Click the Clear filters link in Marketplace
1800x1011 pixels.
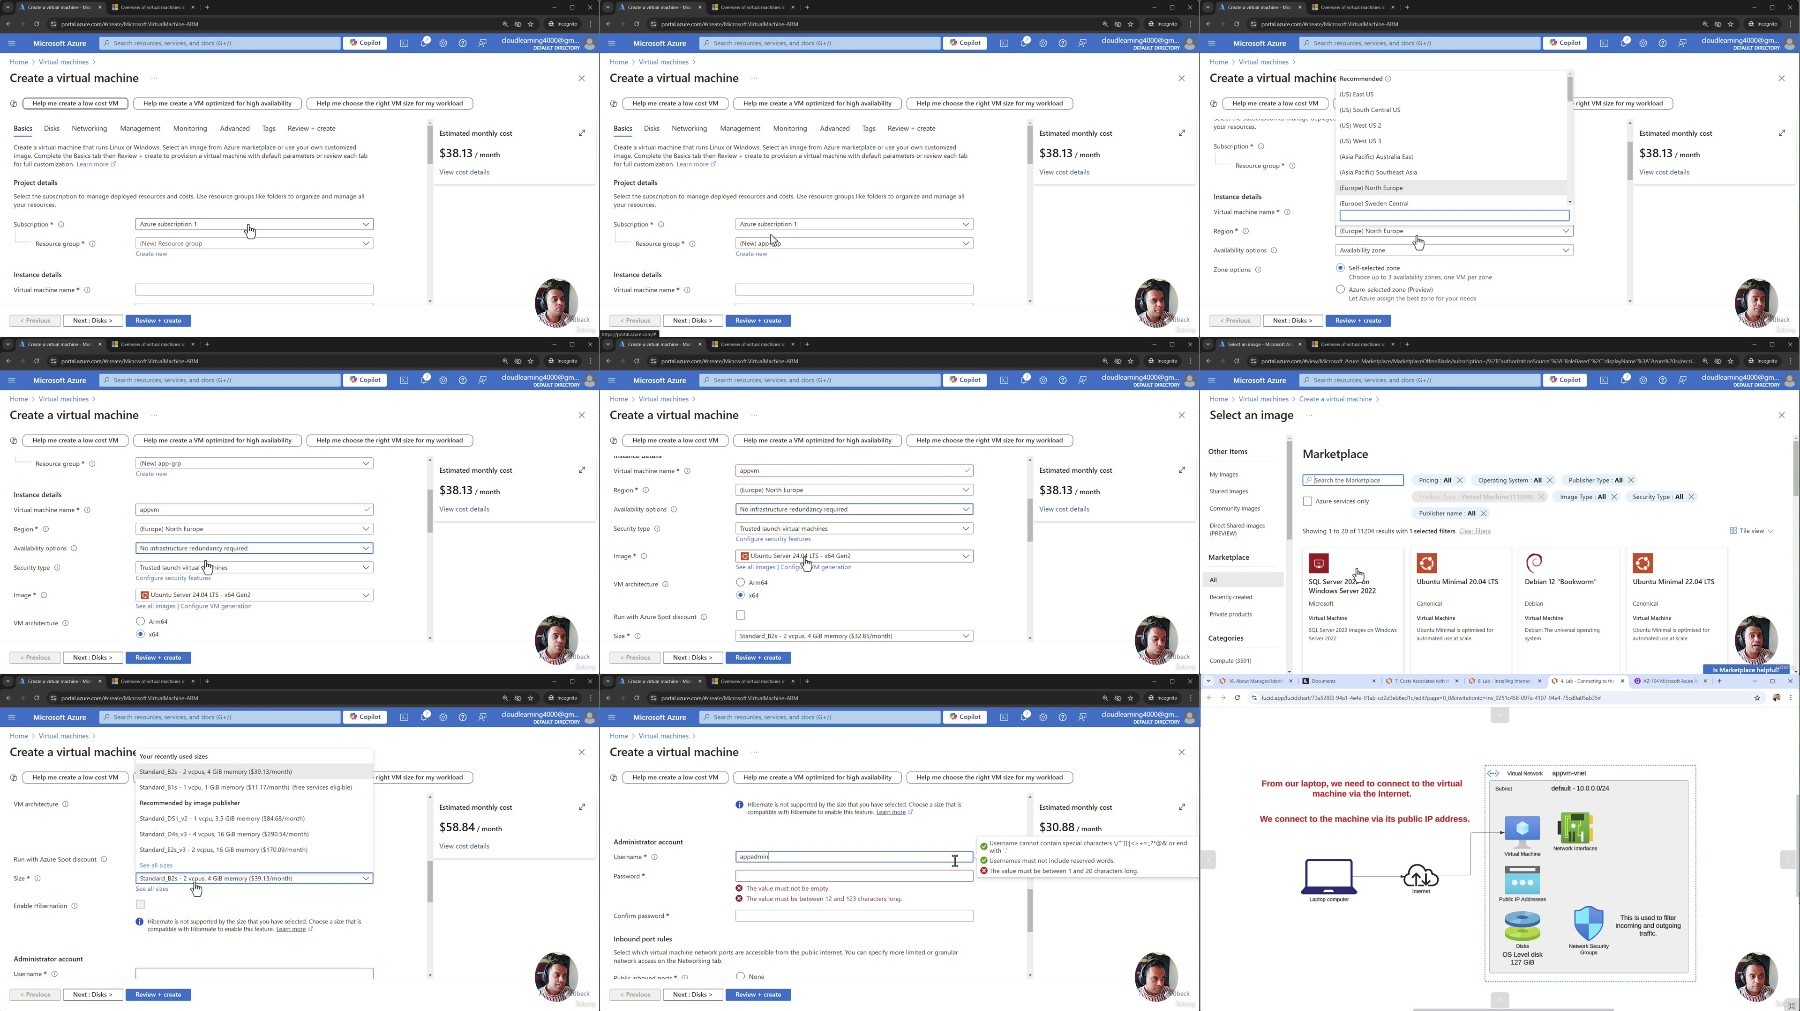click(x=1475, y=531)
